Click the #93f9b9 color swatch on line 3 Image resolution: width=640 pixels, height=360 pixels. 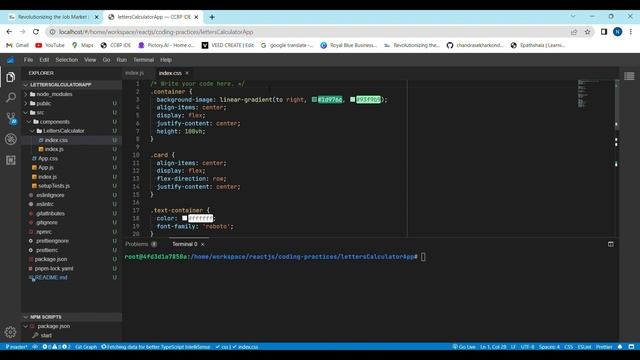[x=352, y=100]
